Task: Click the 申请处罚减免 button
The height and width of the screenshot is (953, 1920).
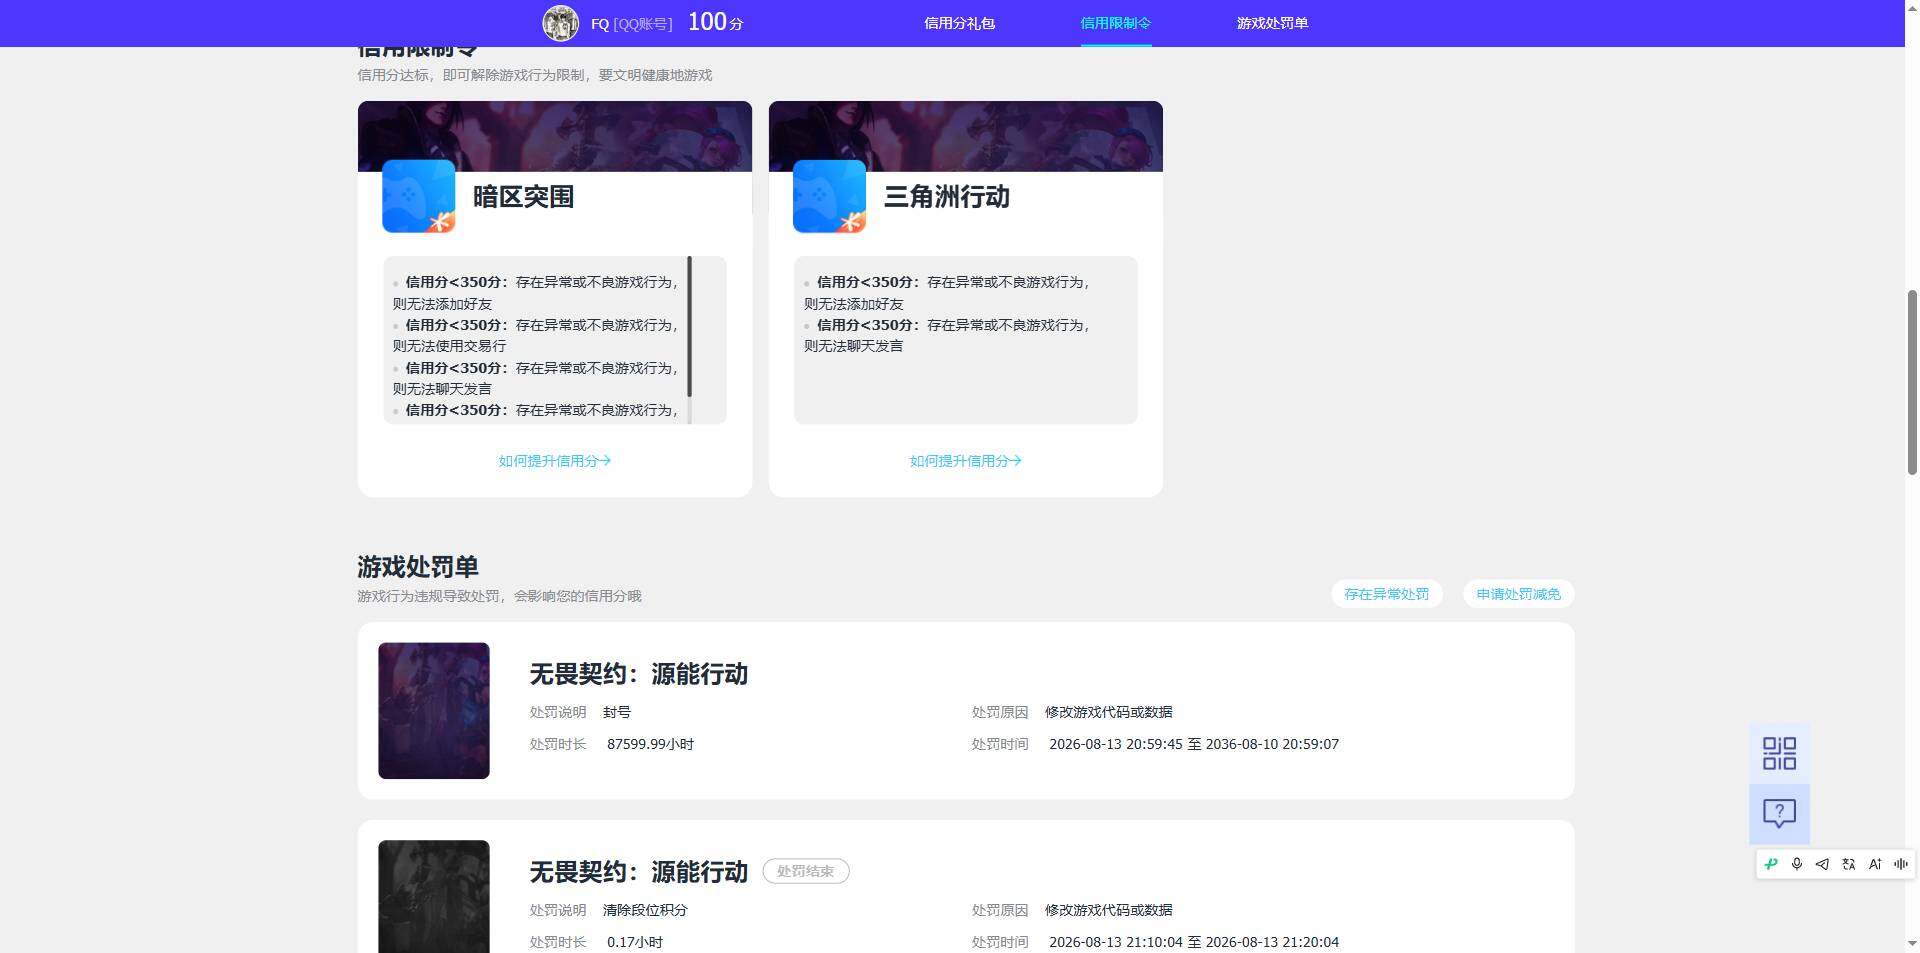Action: [x=1518, y=594]
